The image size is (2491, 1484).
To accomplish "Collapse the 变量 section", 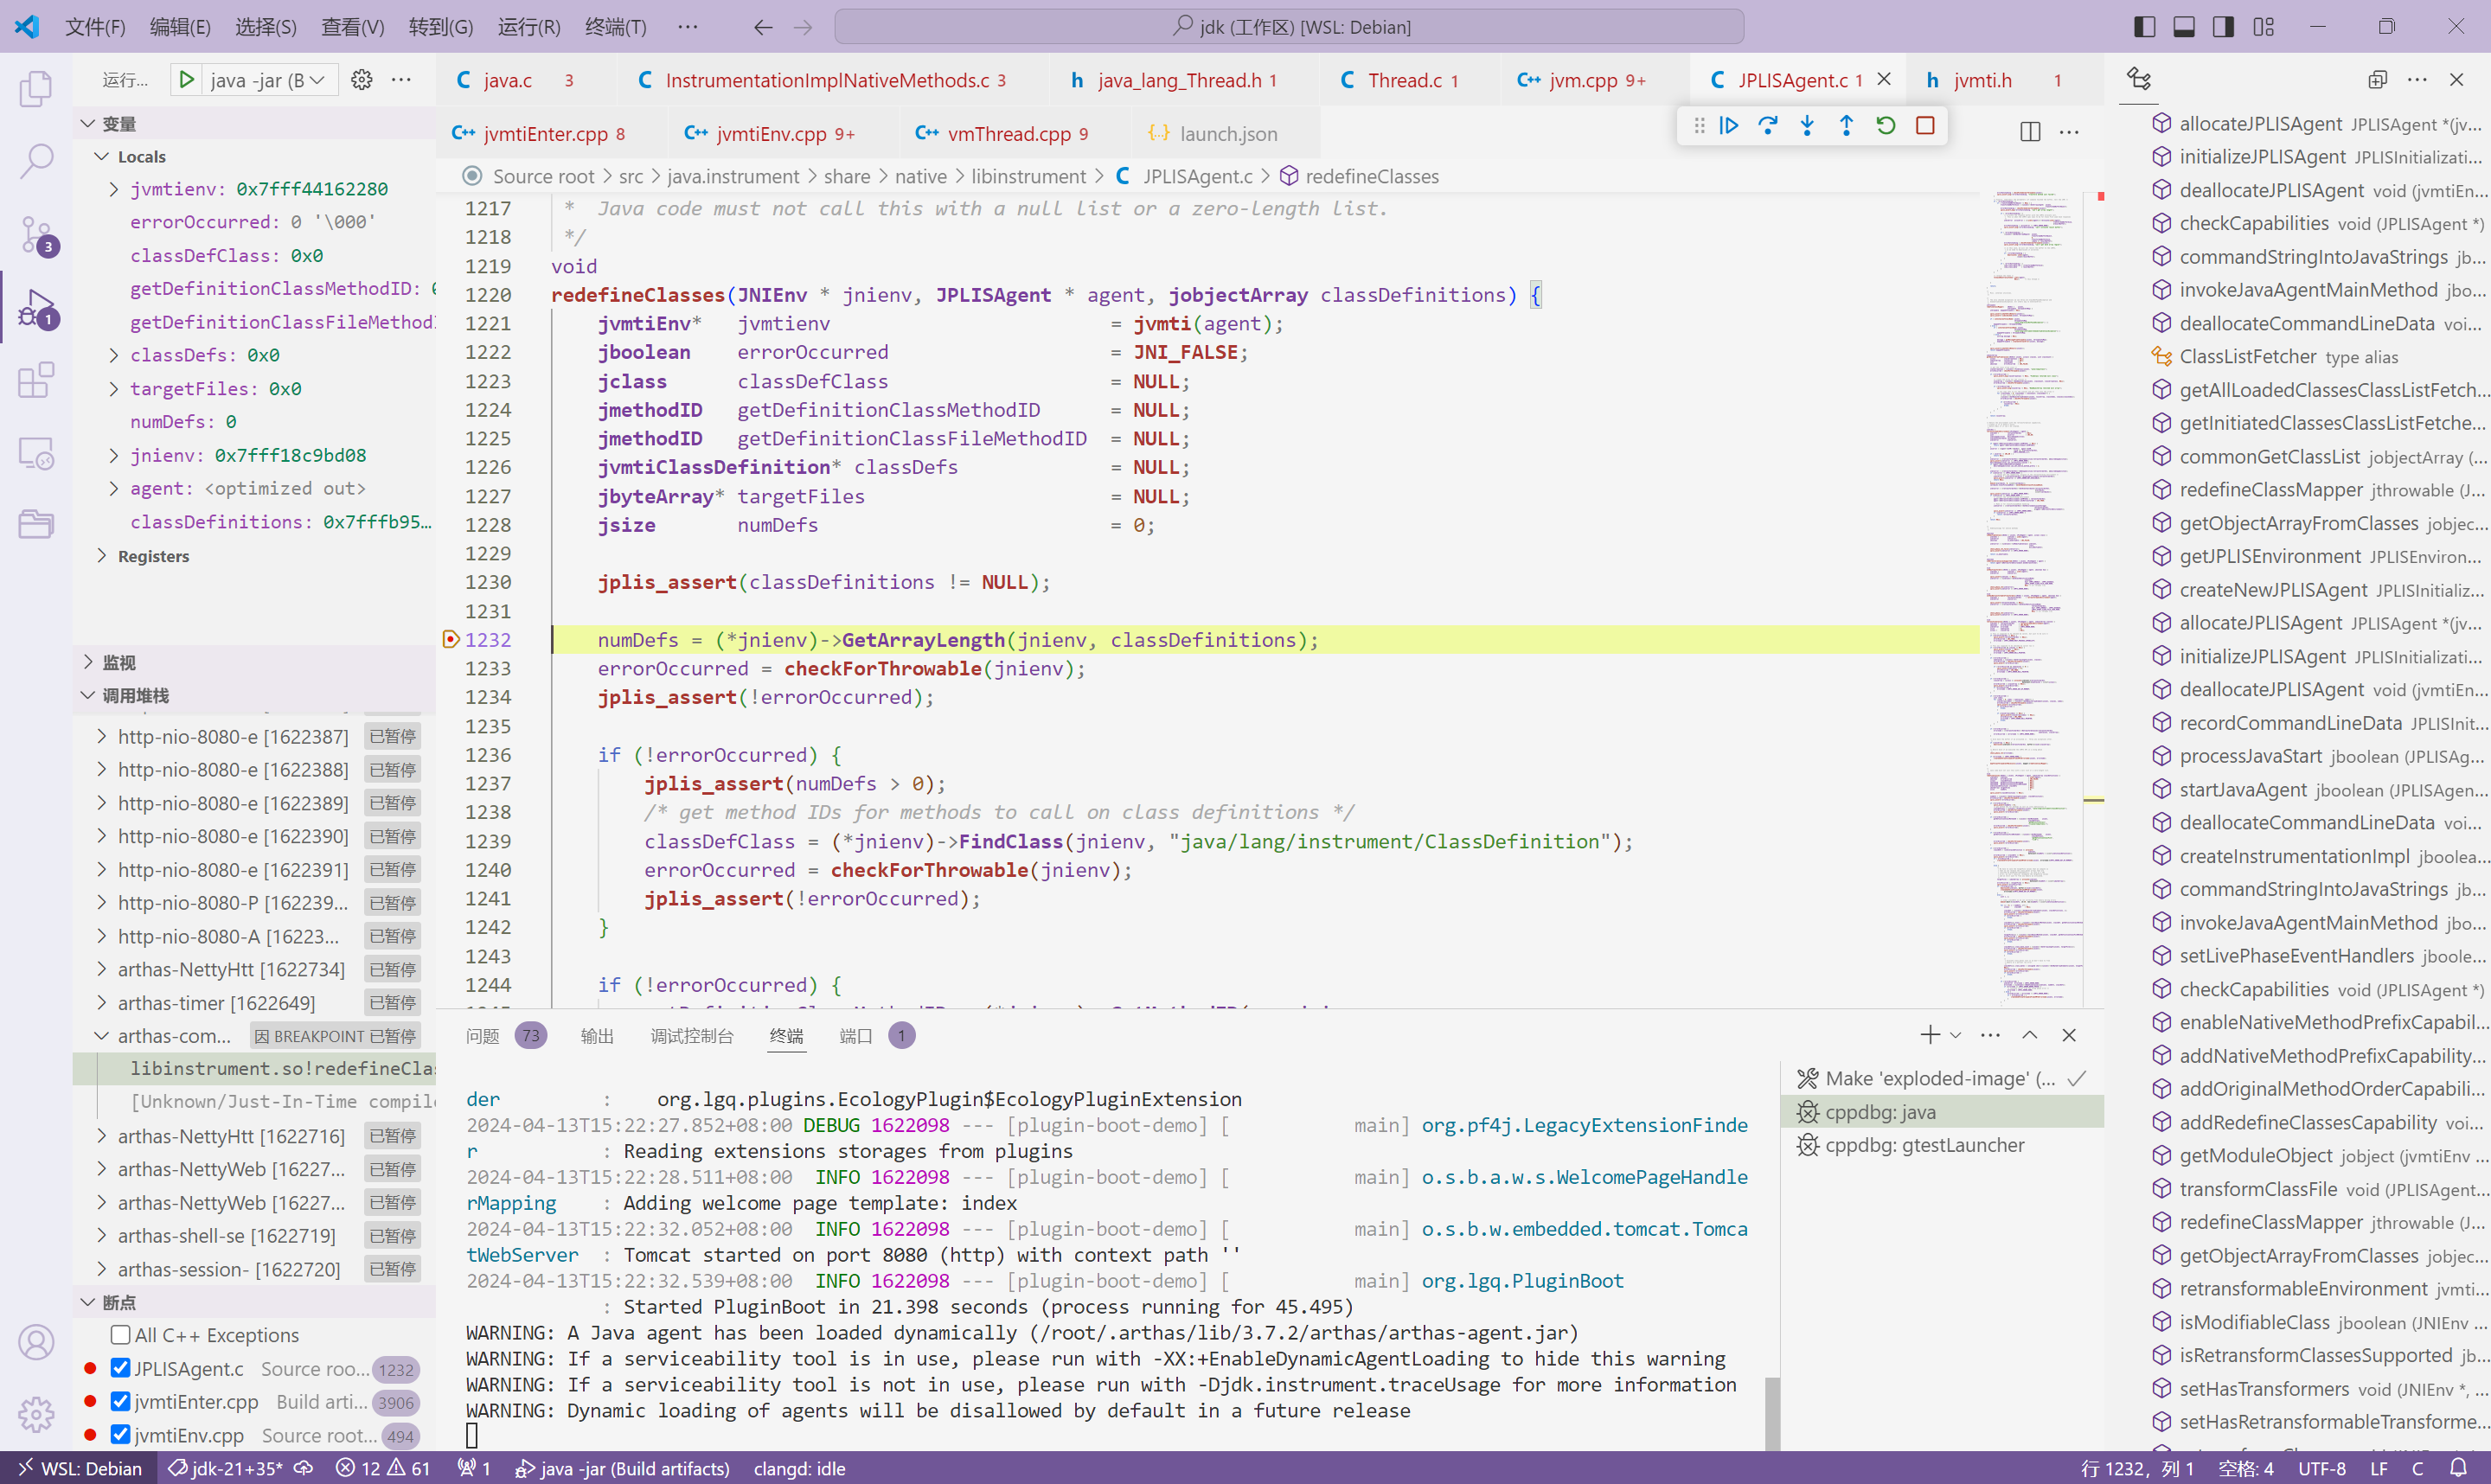I will click(x=88, y=123).
